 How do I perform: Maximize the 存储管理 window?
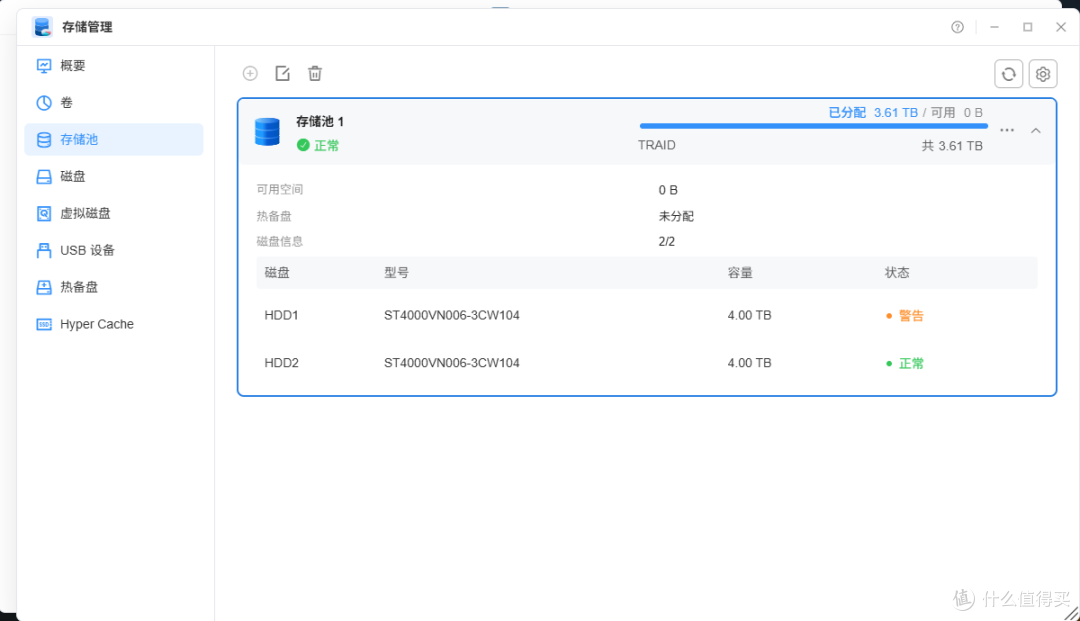click(x=1028, y=27)
